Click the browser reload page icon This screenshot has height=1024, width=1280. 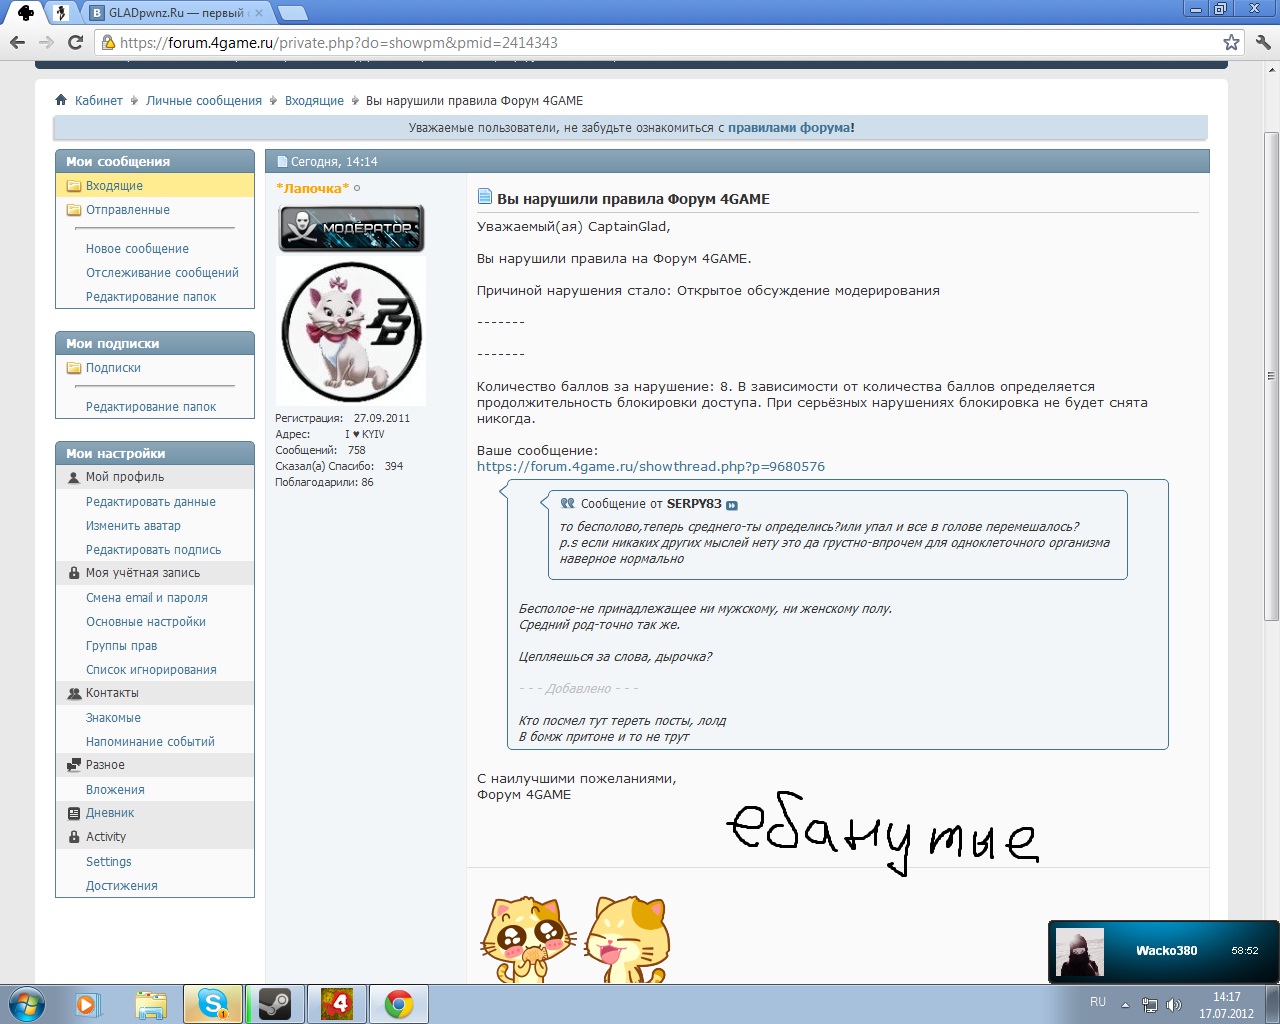click(x=75, y=42)
